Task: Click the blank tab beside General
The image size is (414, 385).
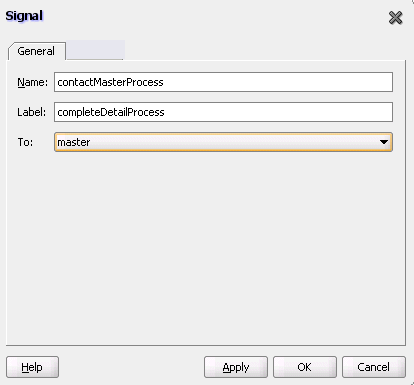Action: pyautogui.click(x=95, y=50)
